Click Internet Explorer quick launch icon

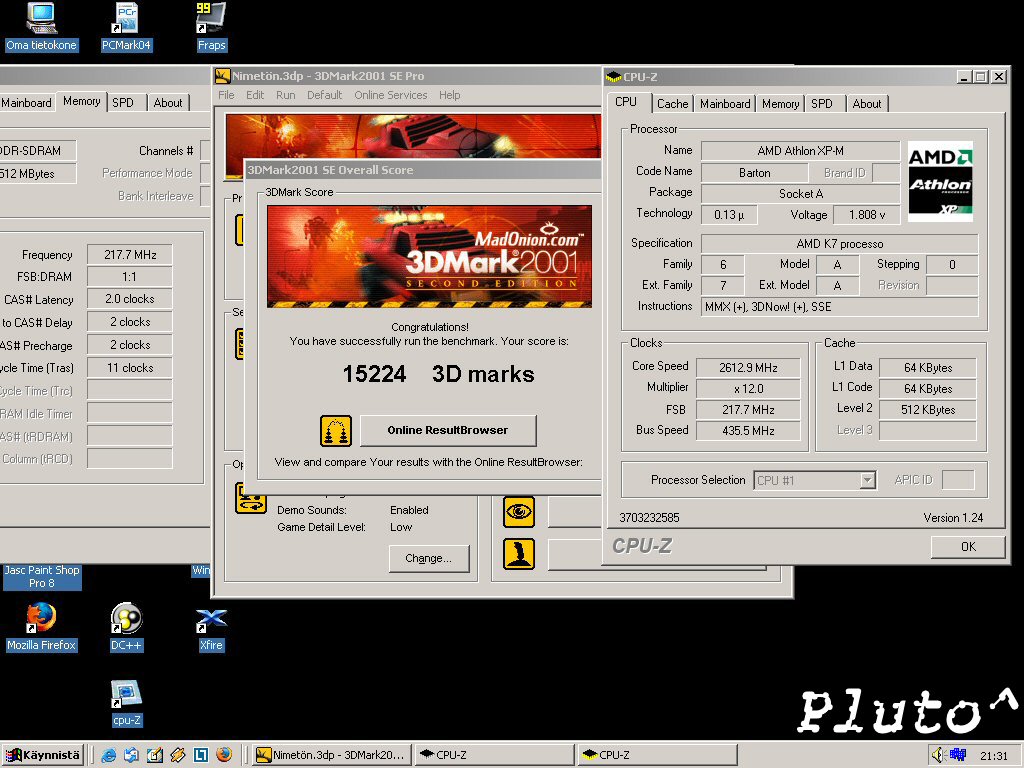tap(108, 755)
